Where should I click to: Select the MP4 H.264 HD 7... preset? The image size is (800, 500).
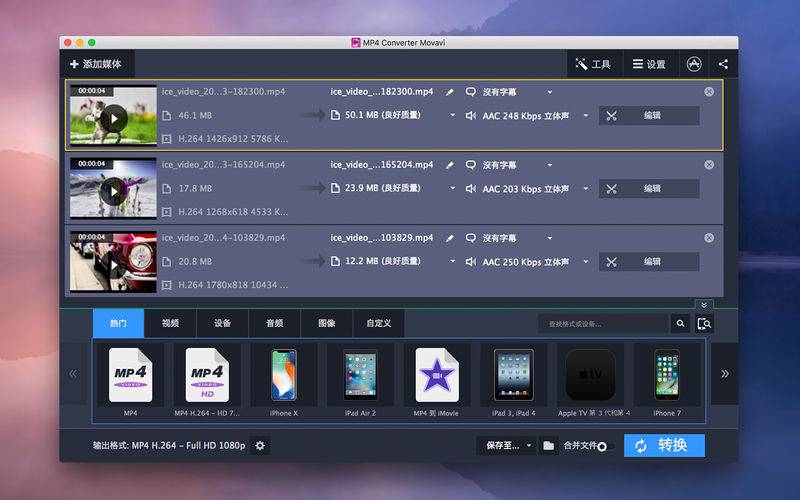pos(207,380)
